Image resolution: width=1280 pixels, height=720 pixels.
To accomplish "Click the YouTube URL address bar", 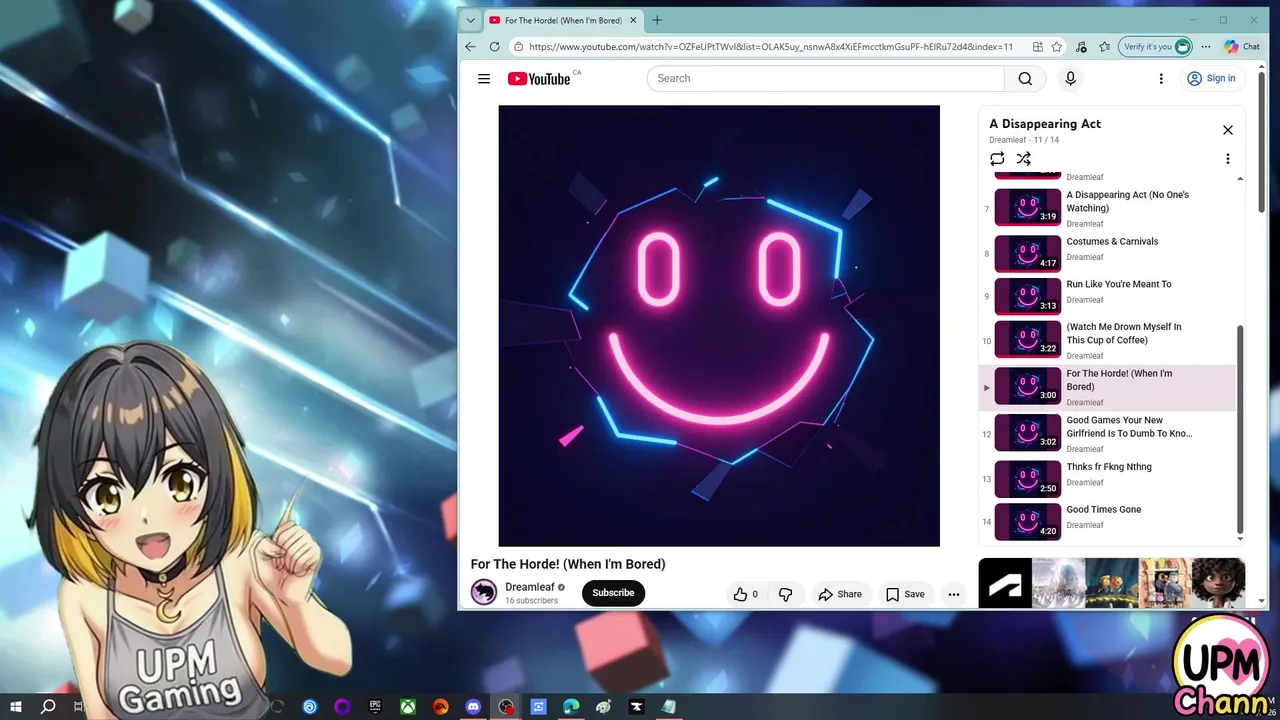I will click(770, 47).
